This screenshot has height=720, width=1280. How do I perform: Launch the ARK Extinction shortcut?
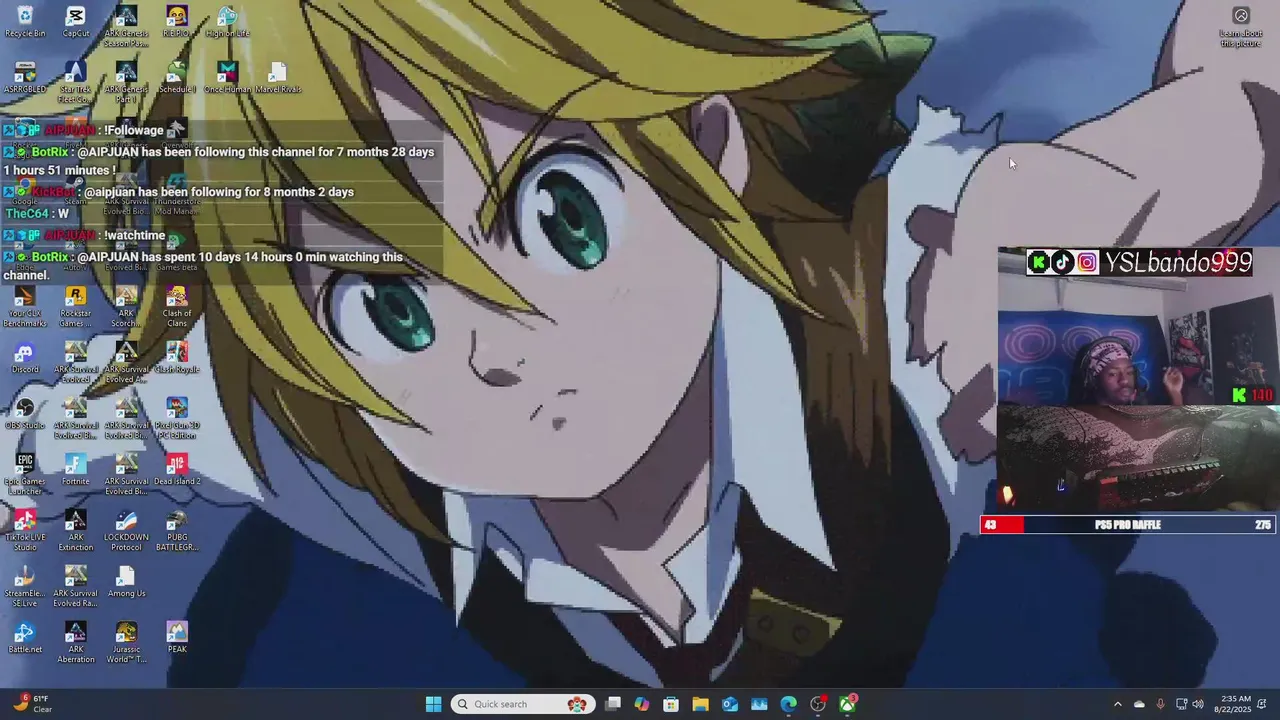click(76, 530)
